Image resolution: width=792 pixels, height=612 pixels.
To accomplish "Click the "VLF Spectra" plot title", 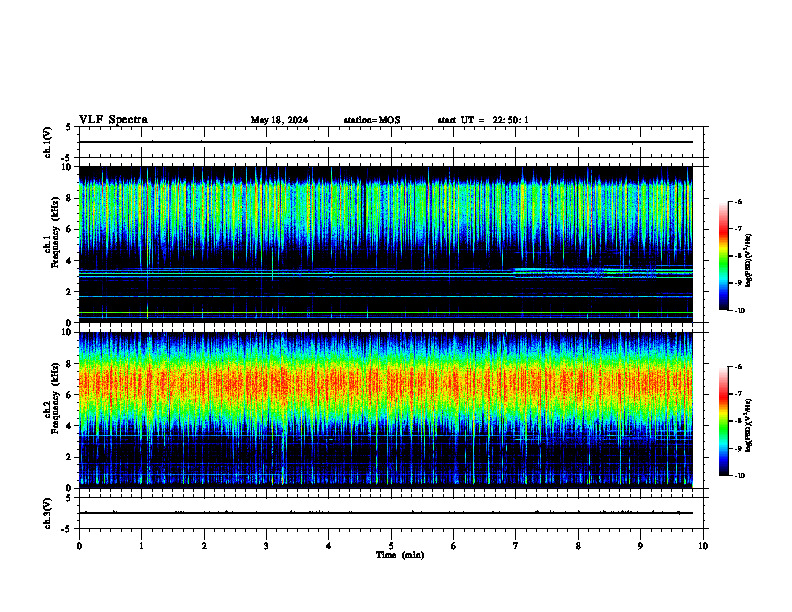I will pos(113,120).
